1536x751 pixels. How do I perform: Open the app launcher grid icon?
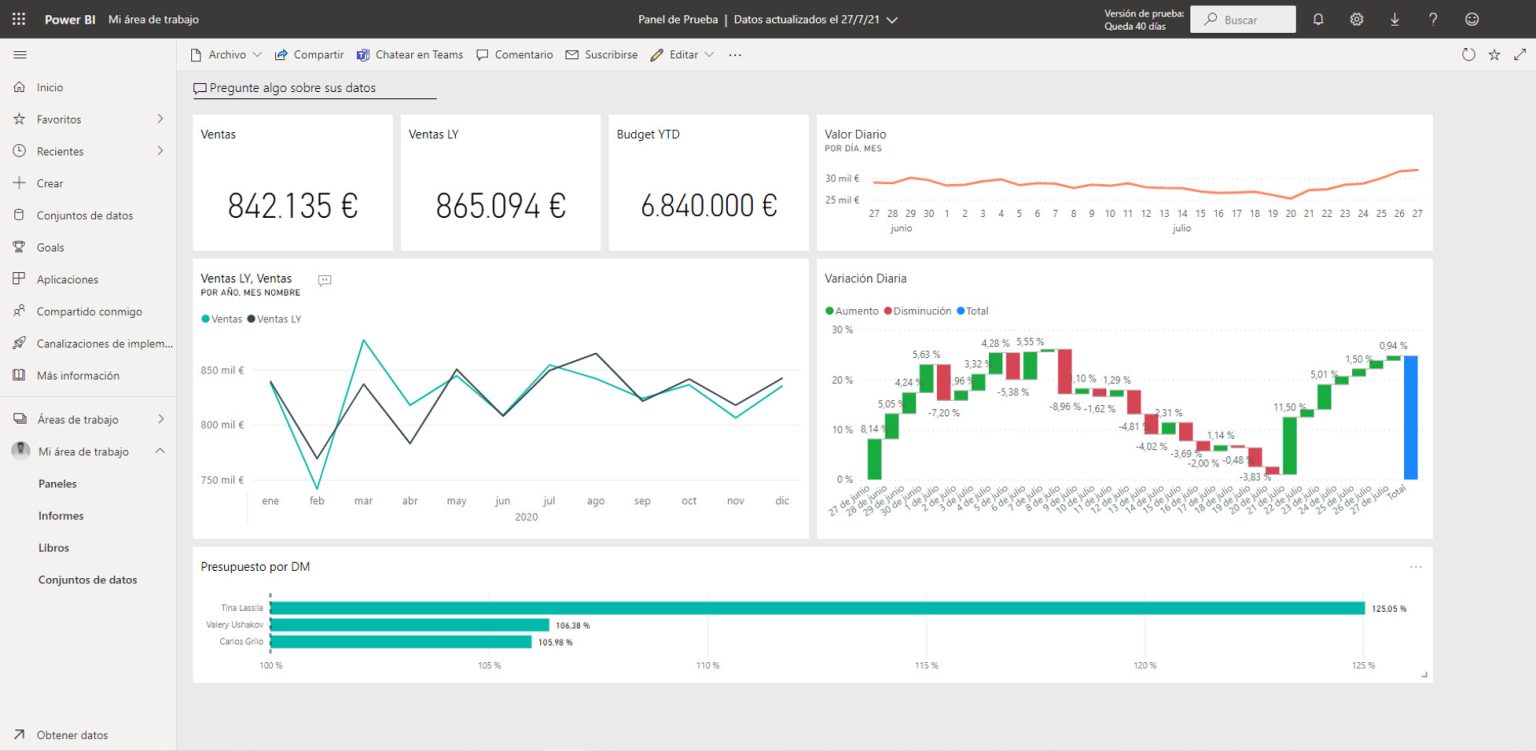coord(19,19)
